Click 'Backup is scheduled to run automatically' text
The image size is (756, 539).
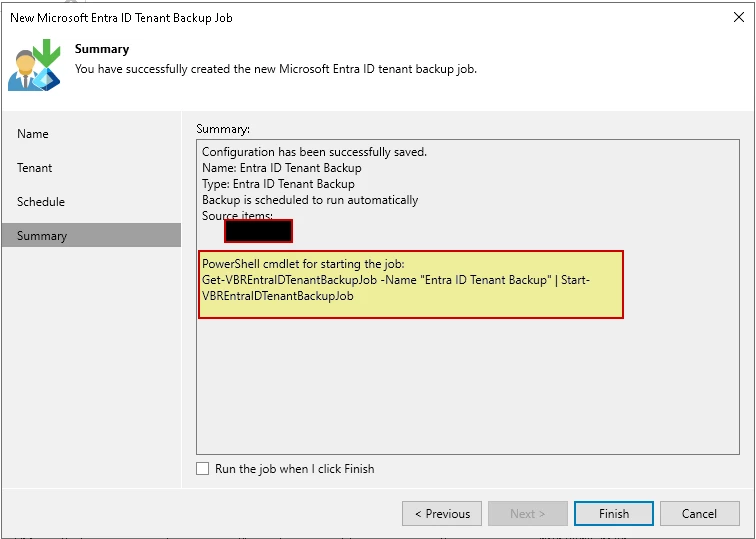[310, 200]
